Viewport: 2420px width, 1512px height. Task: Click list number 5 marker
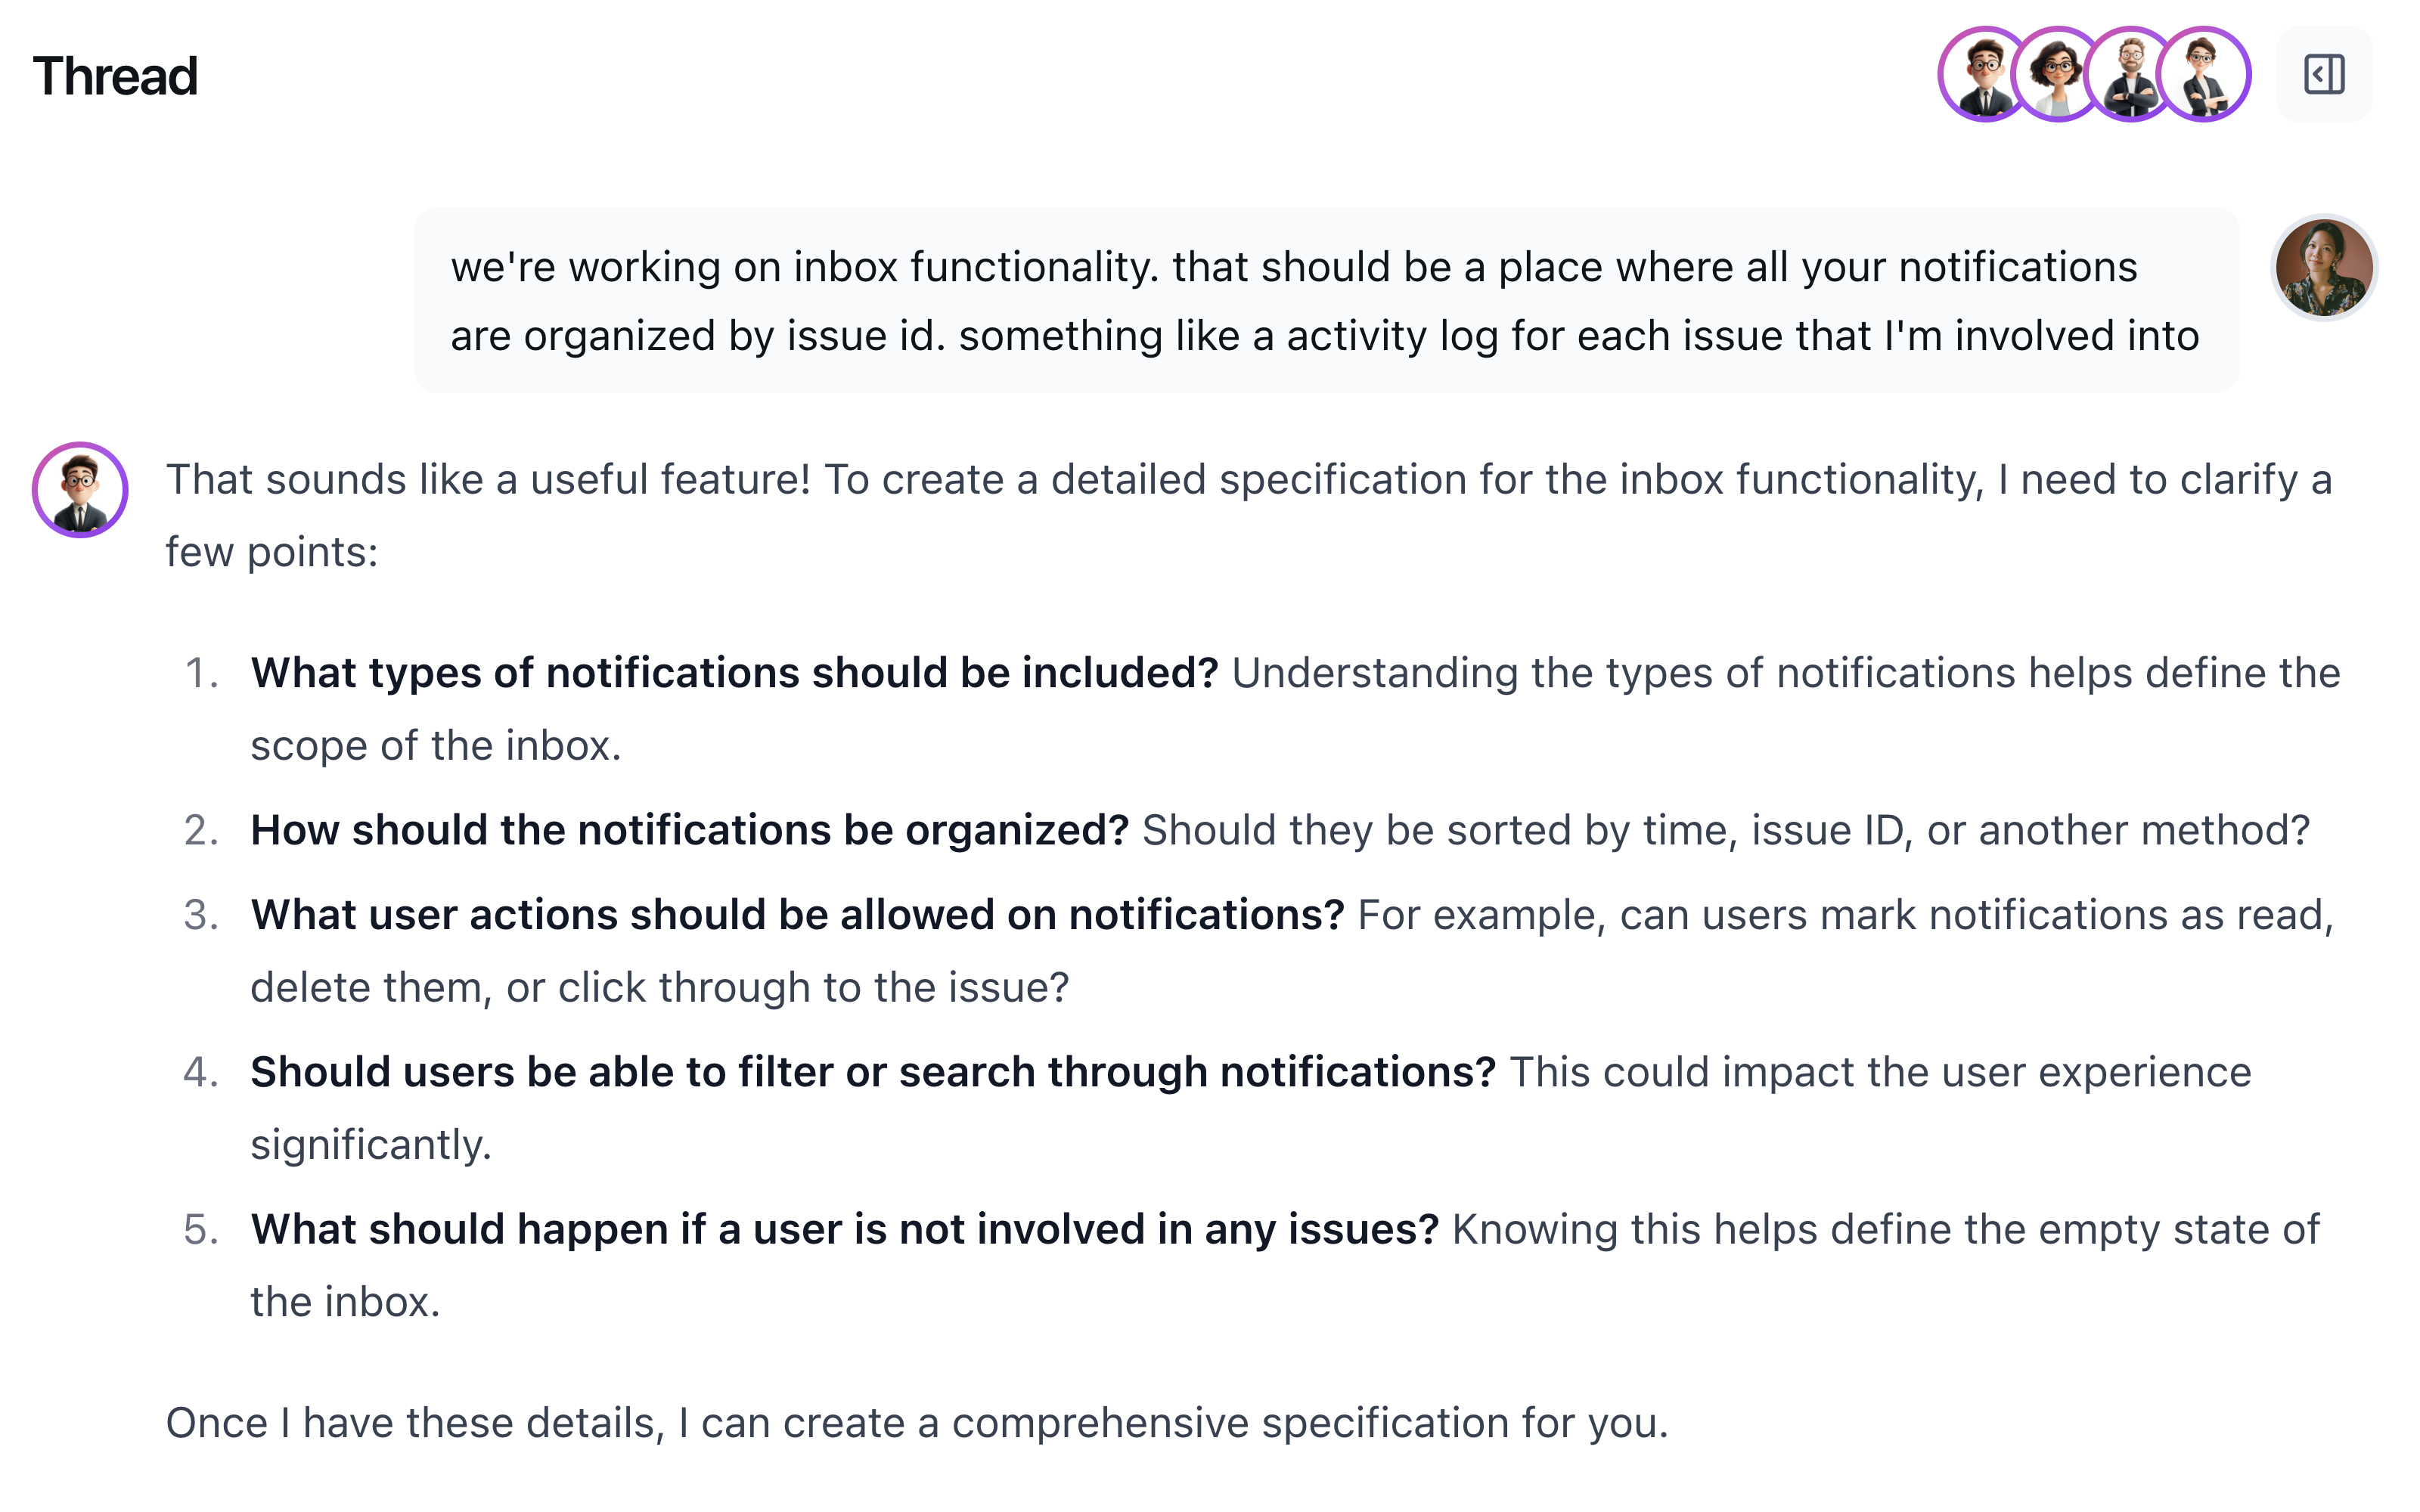pyautogui.click(x=201, y=1229)
